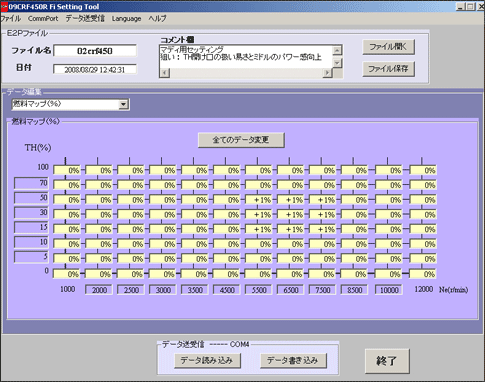
Task: Click the データ読み込み button
Action: [x=207, y=361]
